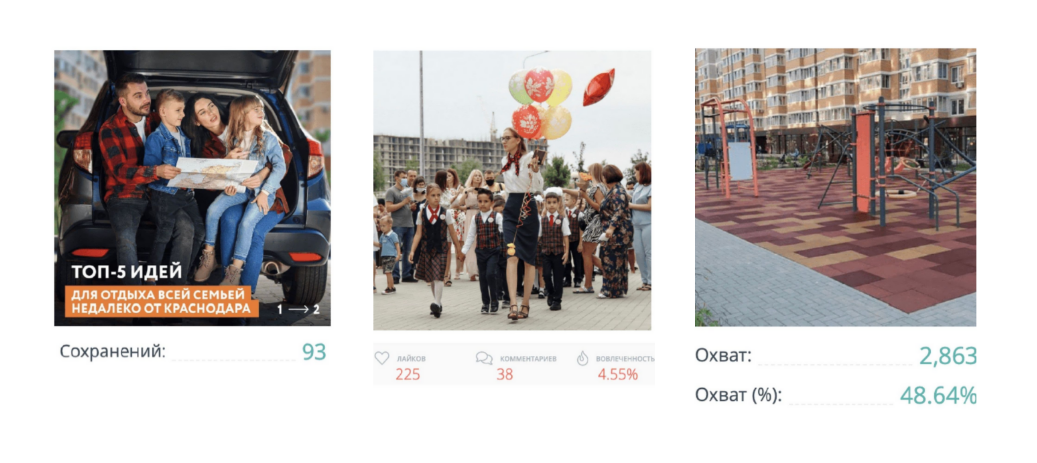Image resolution: width=1037 pixels, height=463 pixels.
Task: Click the reach percentage 48.64%
Action: pos(938,396)
